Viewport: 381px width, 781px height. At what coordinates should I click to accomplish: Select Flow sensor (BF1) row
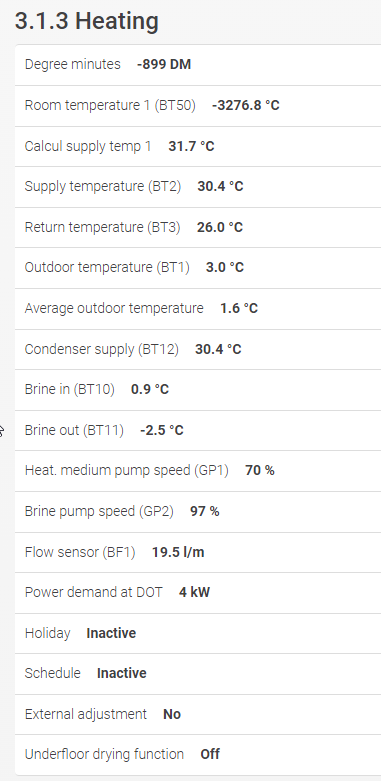click(198, 552)
